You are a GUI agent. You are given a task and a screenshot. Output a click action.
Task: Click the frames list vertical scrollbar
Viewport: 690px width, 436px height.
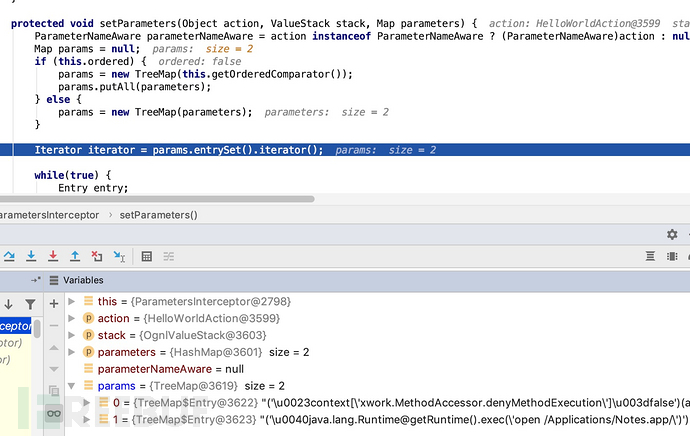37,329
